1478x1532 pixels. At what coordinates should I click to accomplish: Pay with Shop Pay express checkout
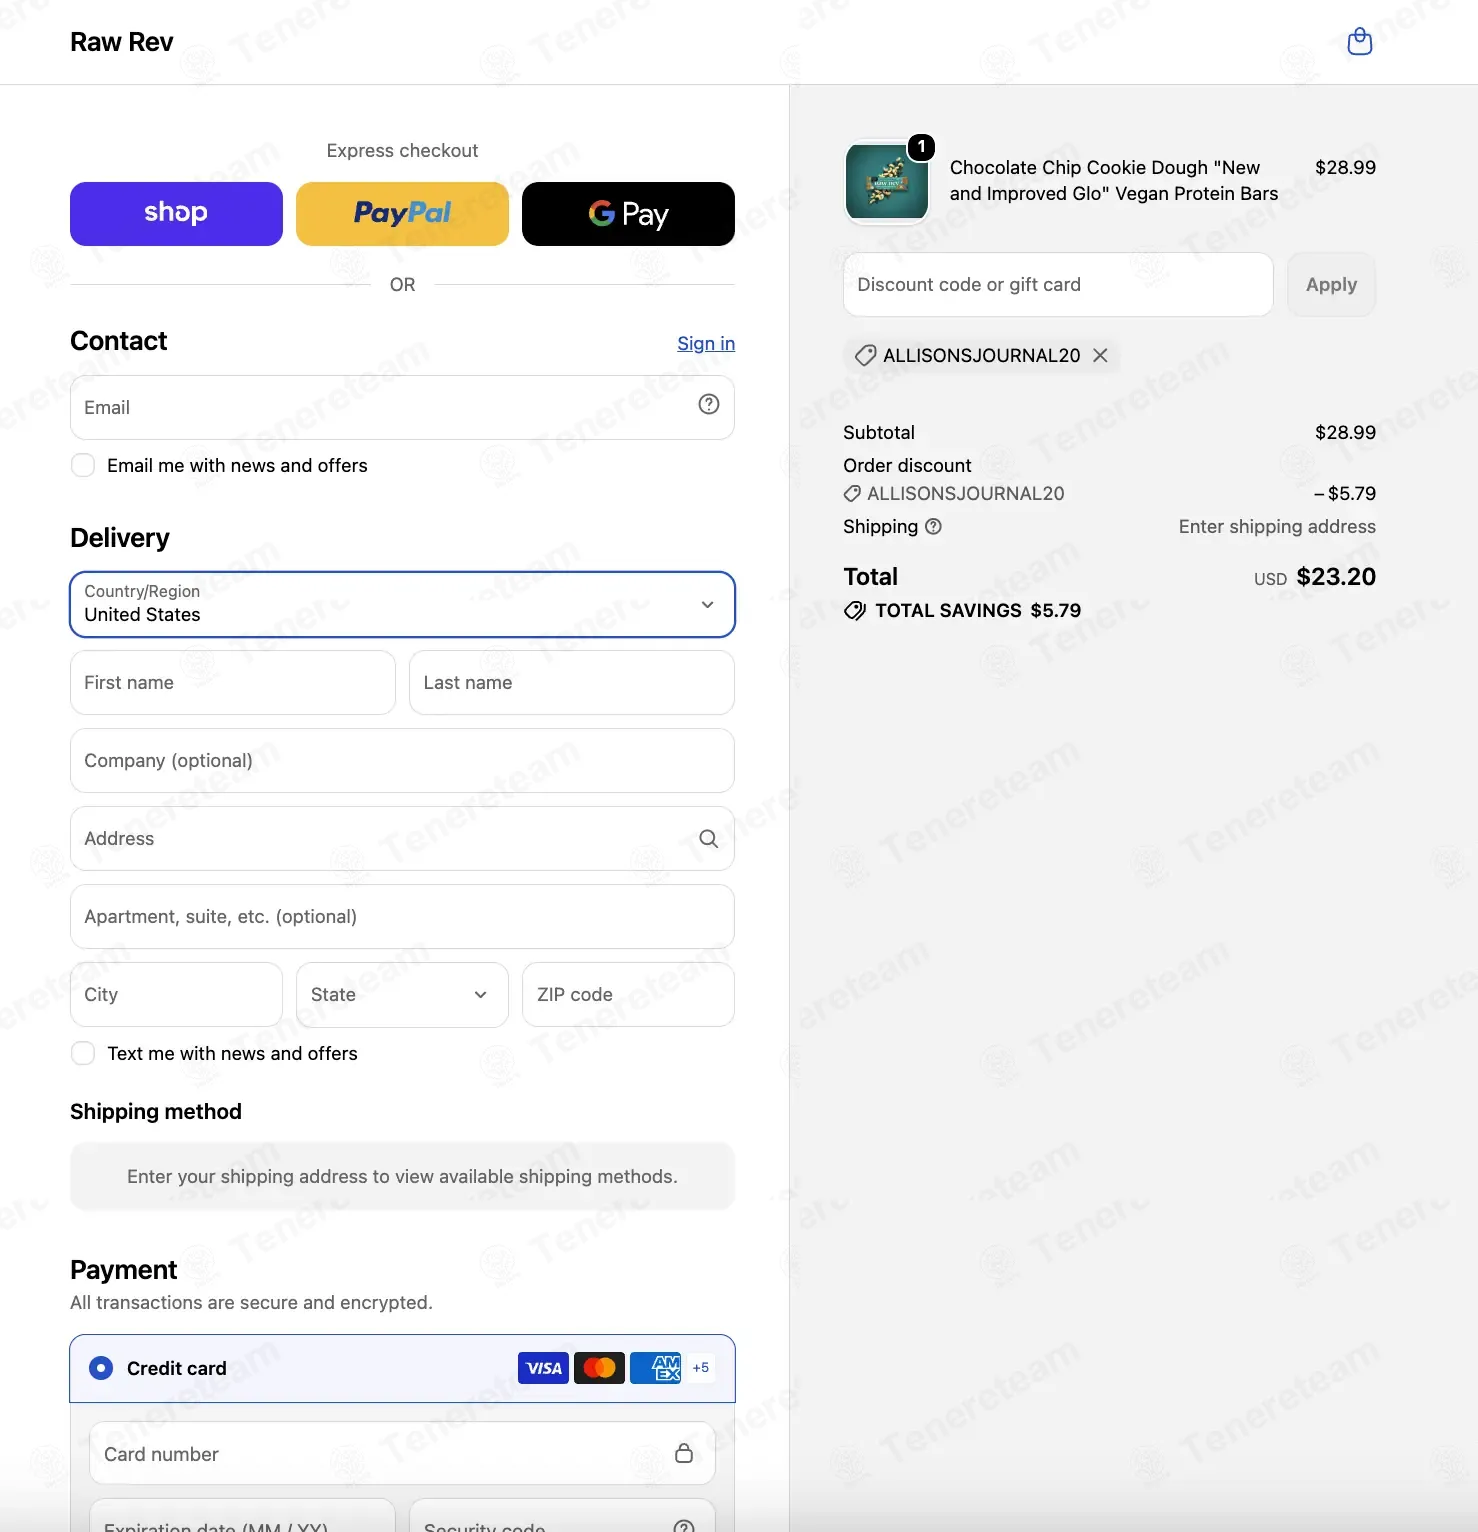point(176,214)
